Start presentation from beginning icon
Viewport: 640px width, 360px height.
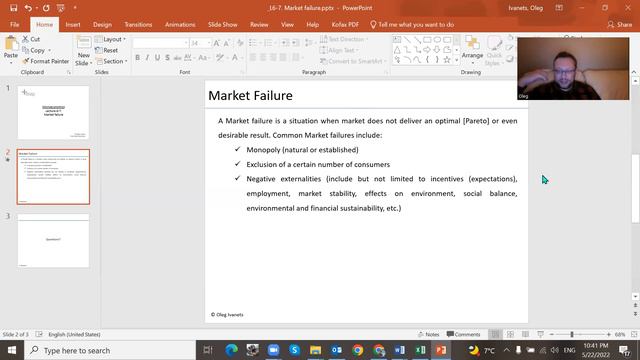[x=60, y=8]
